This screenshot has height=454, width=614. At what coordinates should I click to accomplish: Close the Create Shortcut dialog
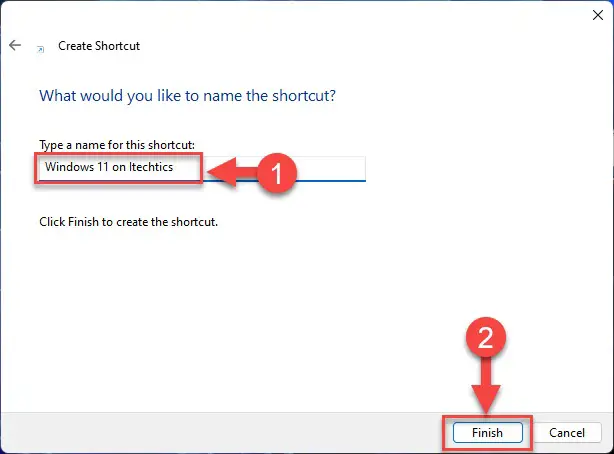coord(598,15)
